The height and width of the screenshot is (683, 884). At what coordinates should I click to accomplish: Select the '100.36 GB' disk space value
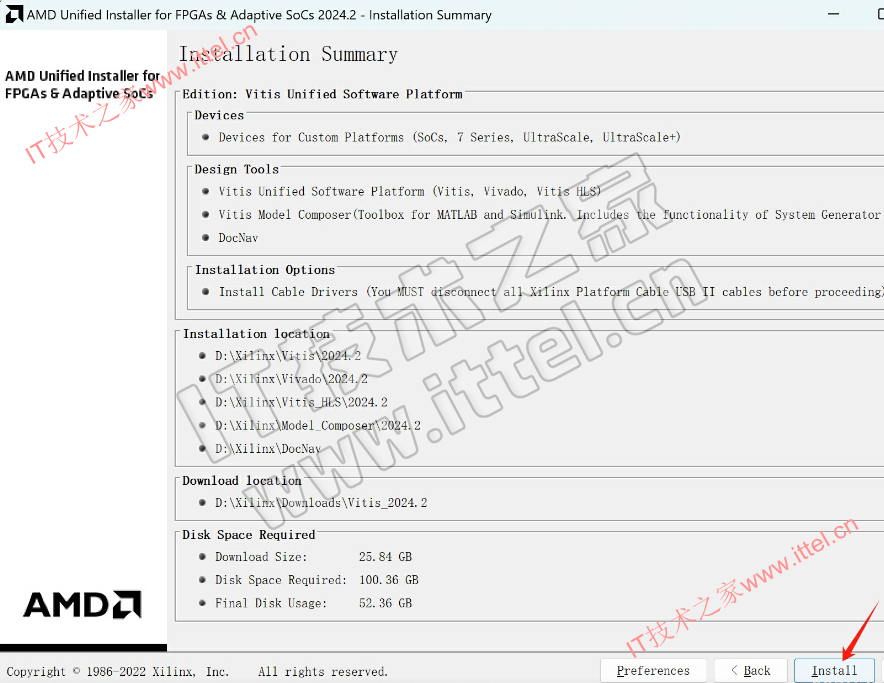tap(389, 580)
